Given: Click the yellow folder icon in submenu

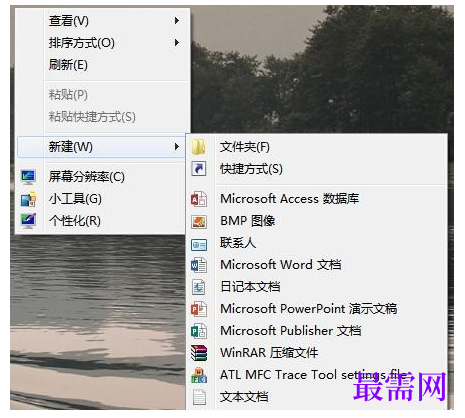Looking at the screenshot, I should (x=198, y=147).
